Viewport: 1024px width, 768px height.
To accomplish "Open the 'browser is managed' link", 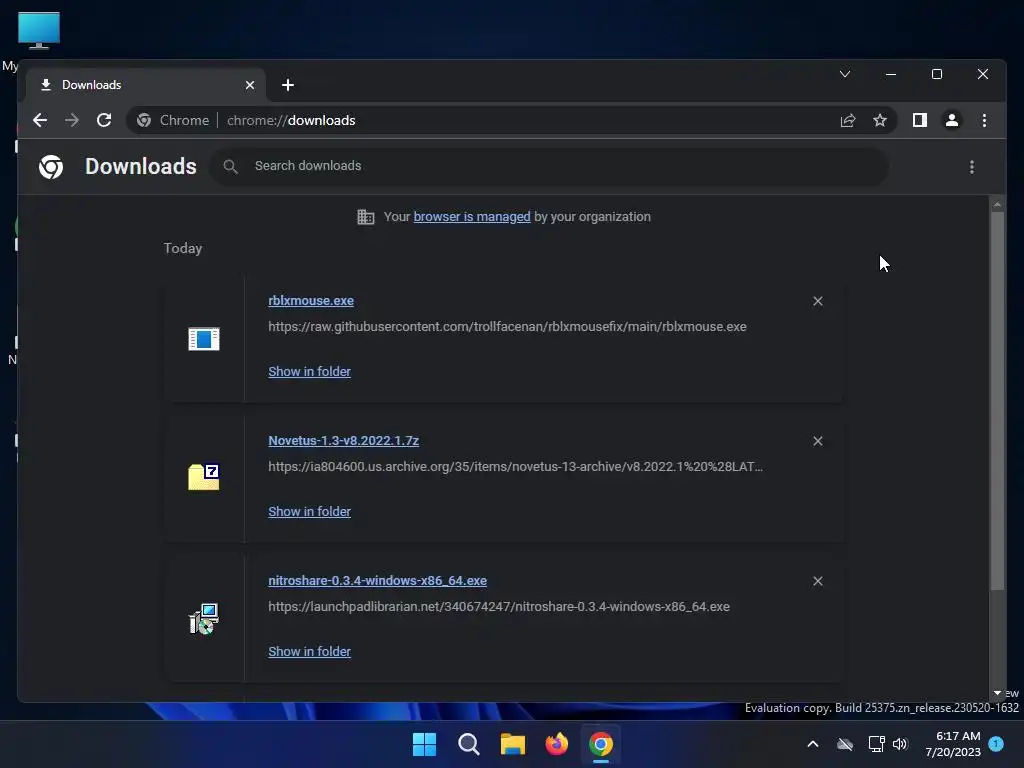I will (472, 217).
